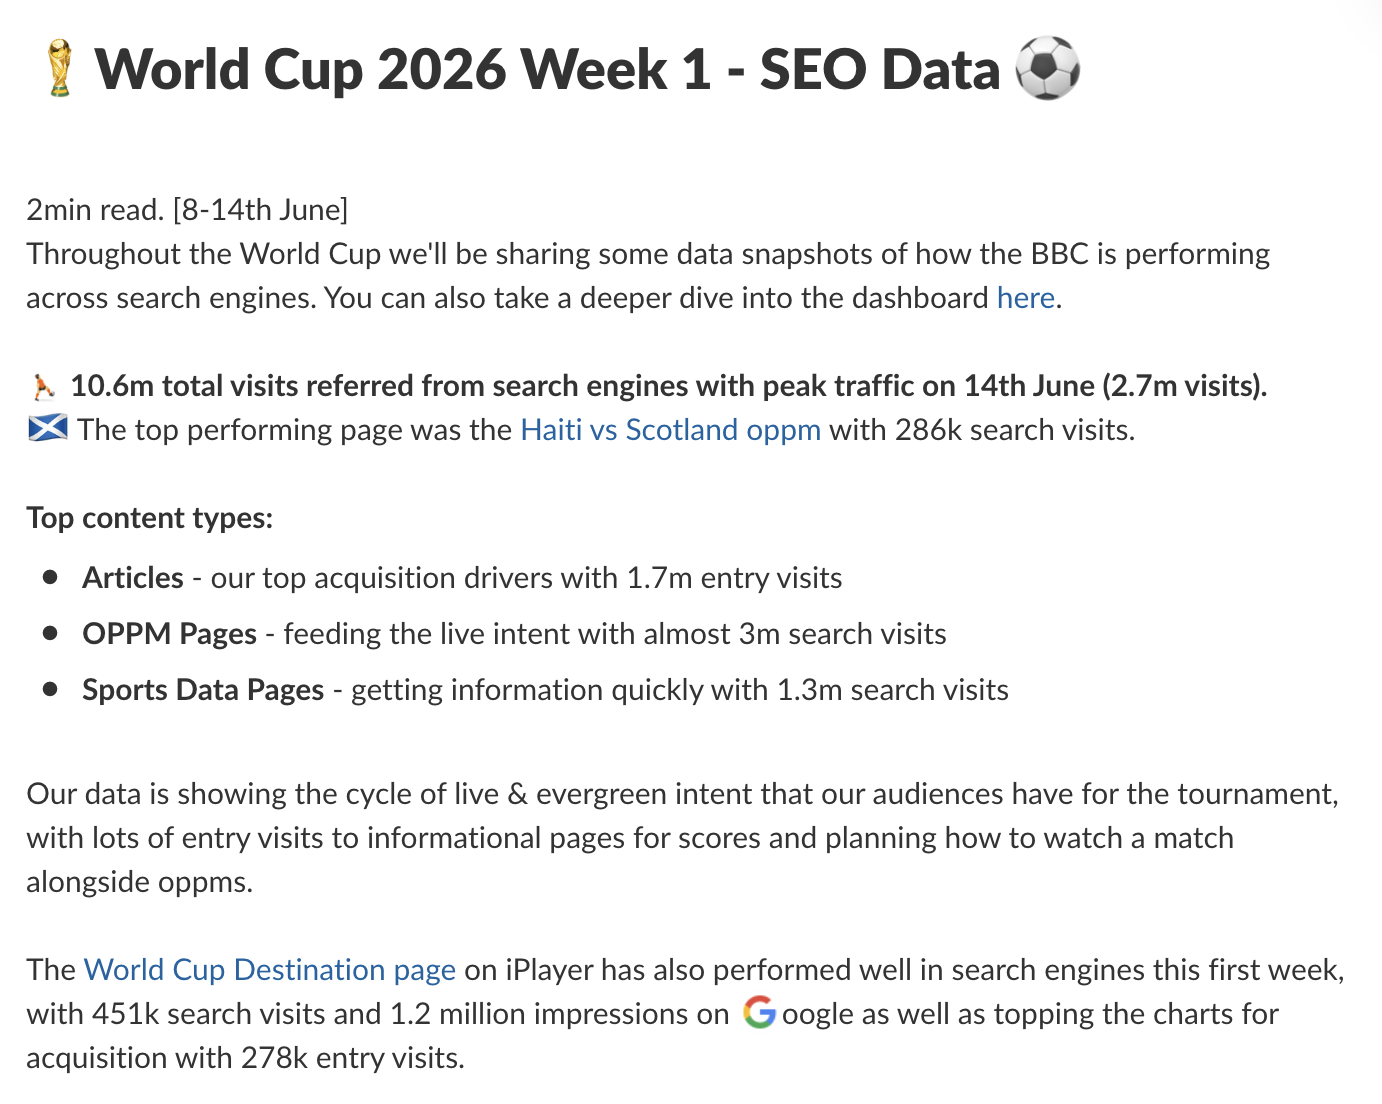
Task: Open the Haiti vs Scotland oppm link
Action: (670, 430)
